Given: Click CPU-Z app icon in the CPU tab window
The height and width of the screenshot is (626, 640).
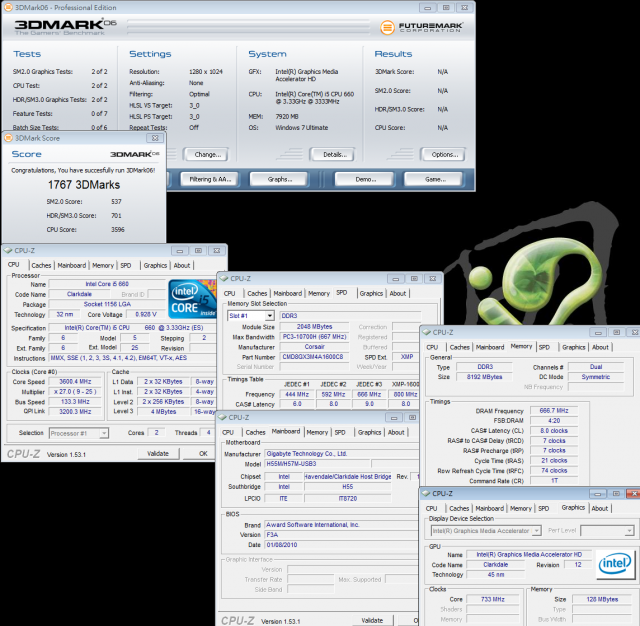Looking at the screenshot, I should pyautogui.click(x=8, y=250).
